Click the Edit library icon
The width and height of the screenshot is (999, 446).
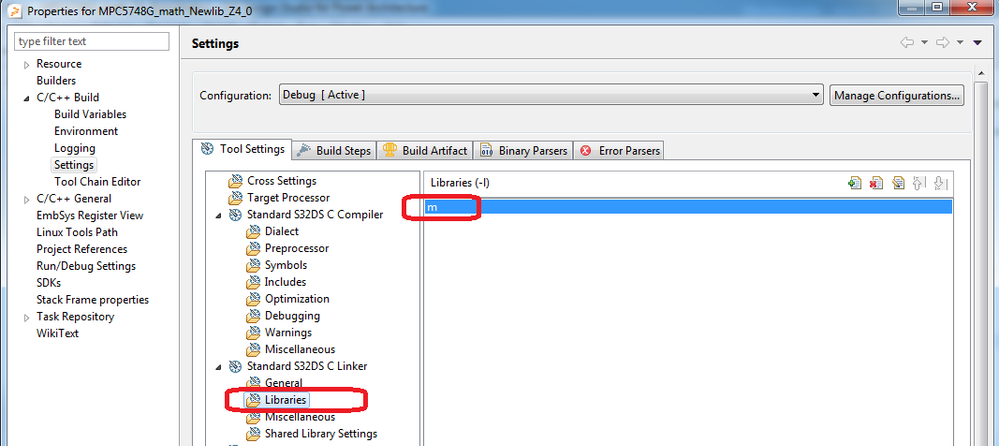pyautogui.click(x=898, y=183)
